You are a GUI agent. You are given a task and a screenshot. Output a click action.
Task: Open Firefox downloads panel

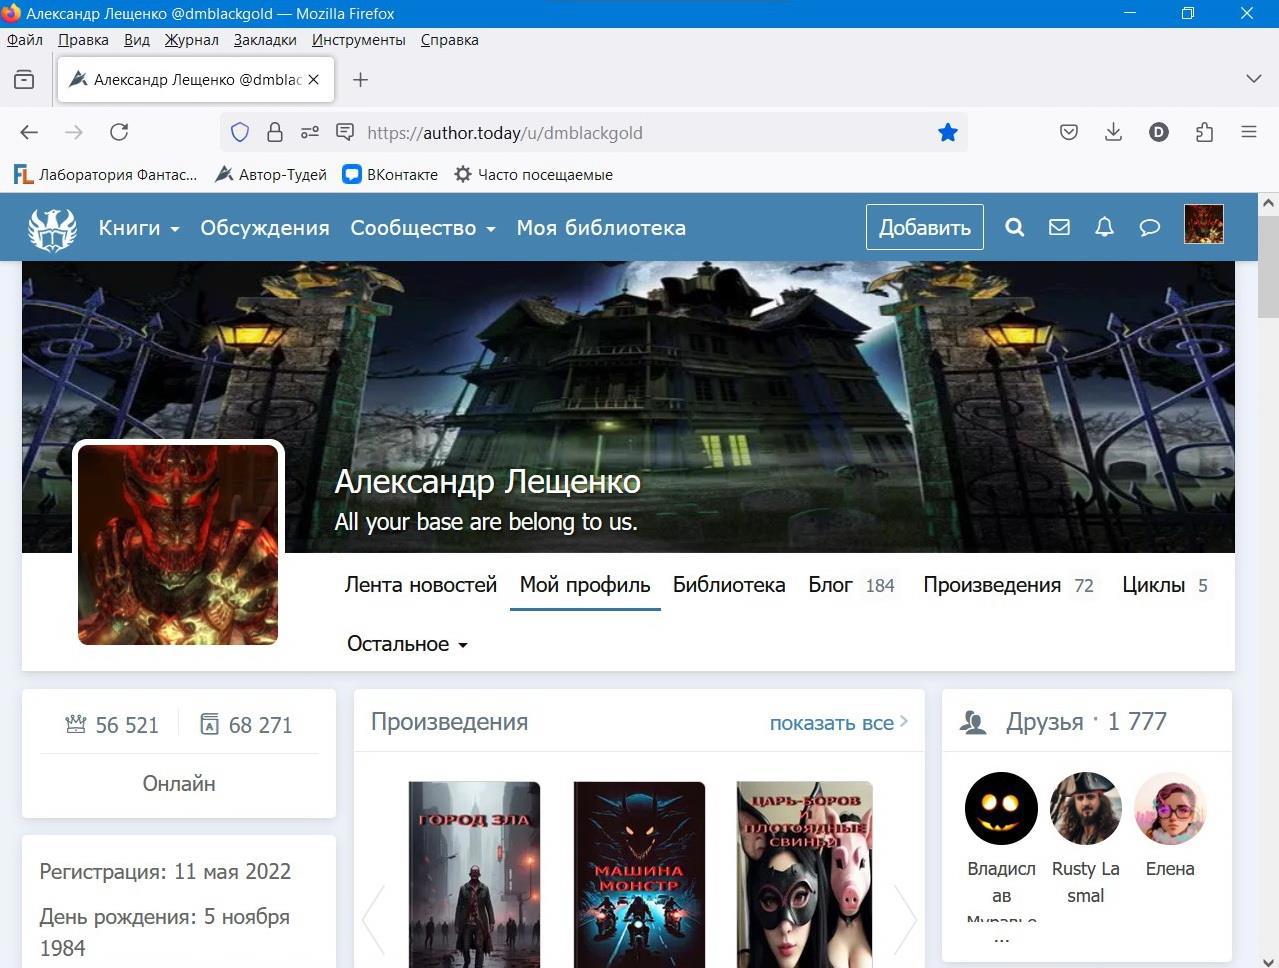1113,133
